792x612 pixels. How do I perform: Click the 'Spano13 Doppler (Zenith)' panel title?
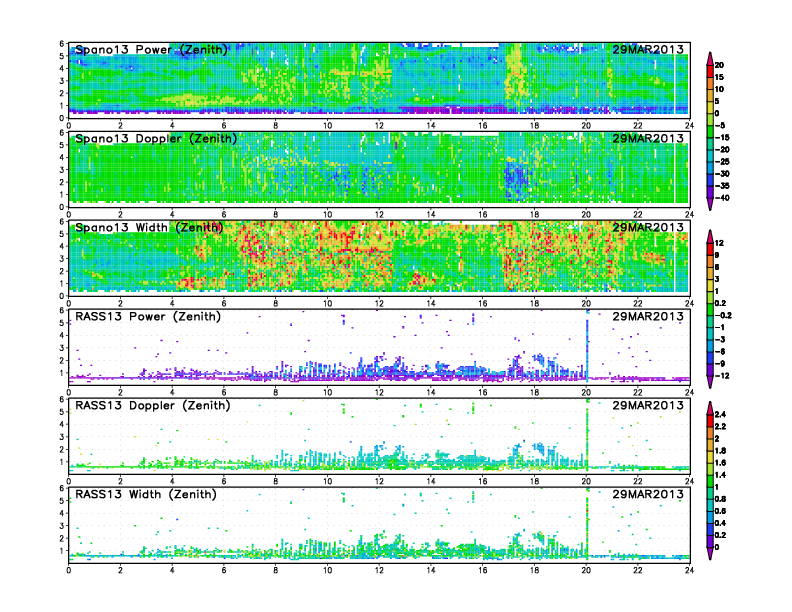pos(156,138)
